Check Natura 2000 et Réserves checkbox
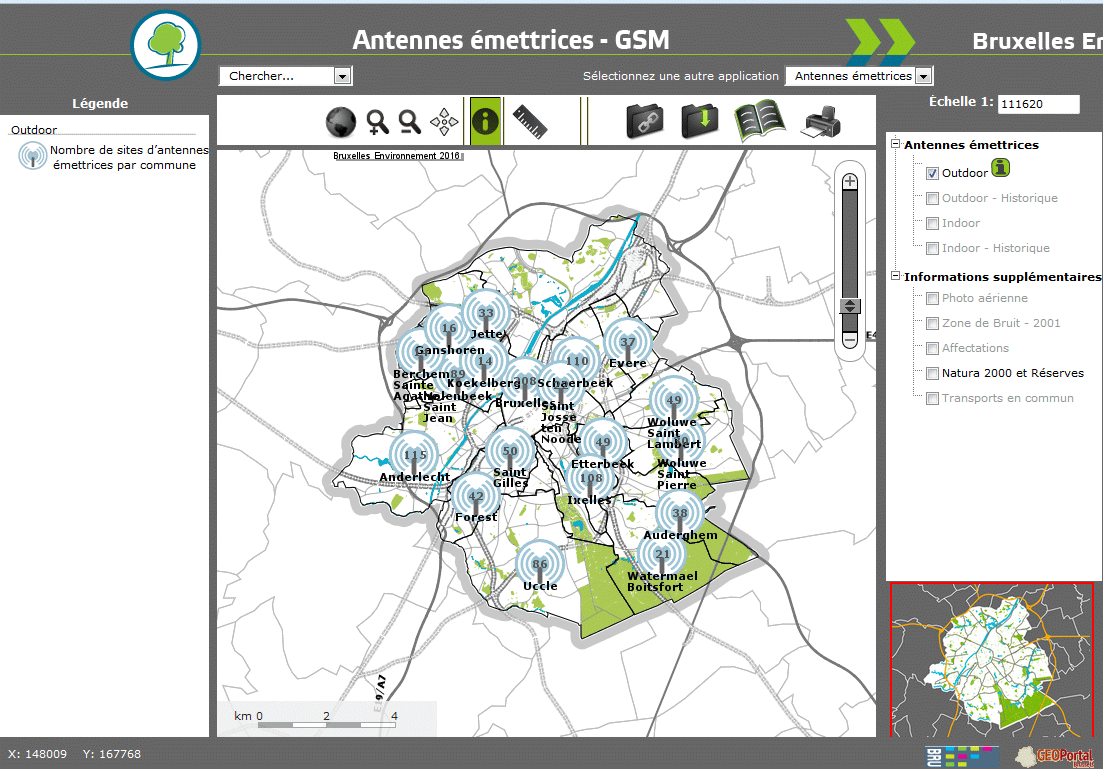The height and width of the screenshot is (769, 1103). pyautogui.click(x=932, y=374)
